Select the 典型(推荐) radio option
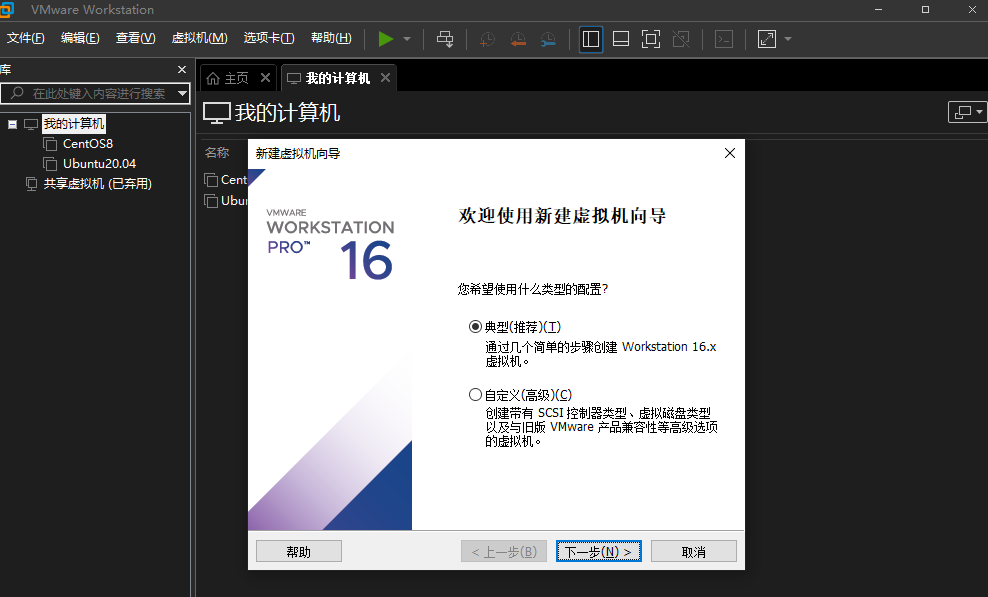988x597 pixels. (475, 327)
